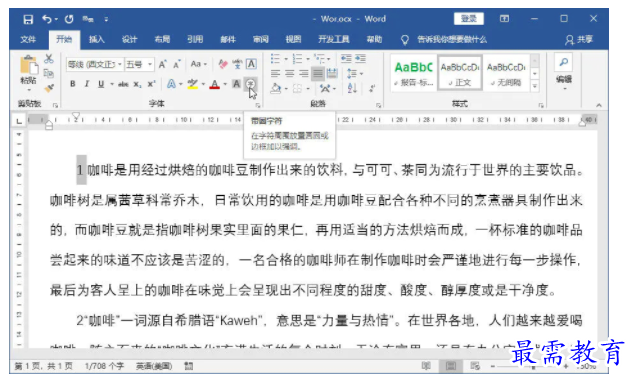Toggle Italic formatting
633x384 pixels.
(86, 84)
